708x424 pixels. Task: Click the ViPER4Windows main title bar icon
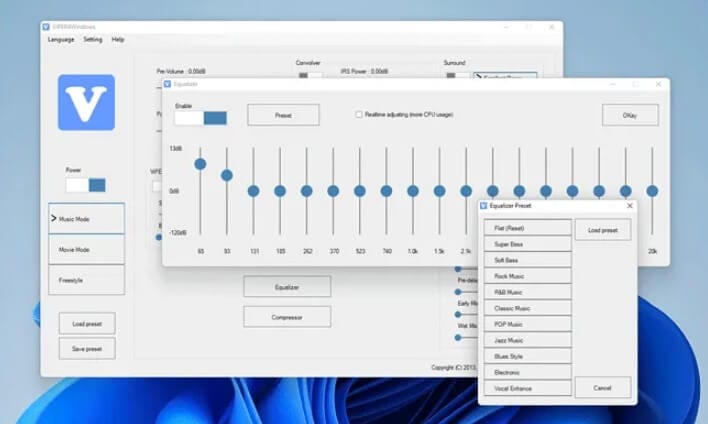click(46, 27)
